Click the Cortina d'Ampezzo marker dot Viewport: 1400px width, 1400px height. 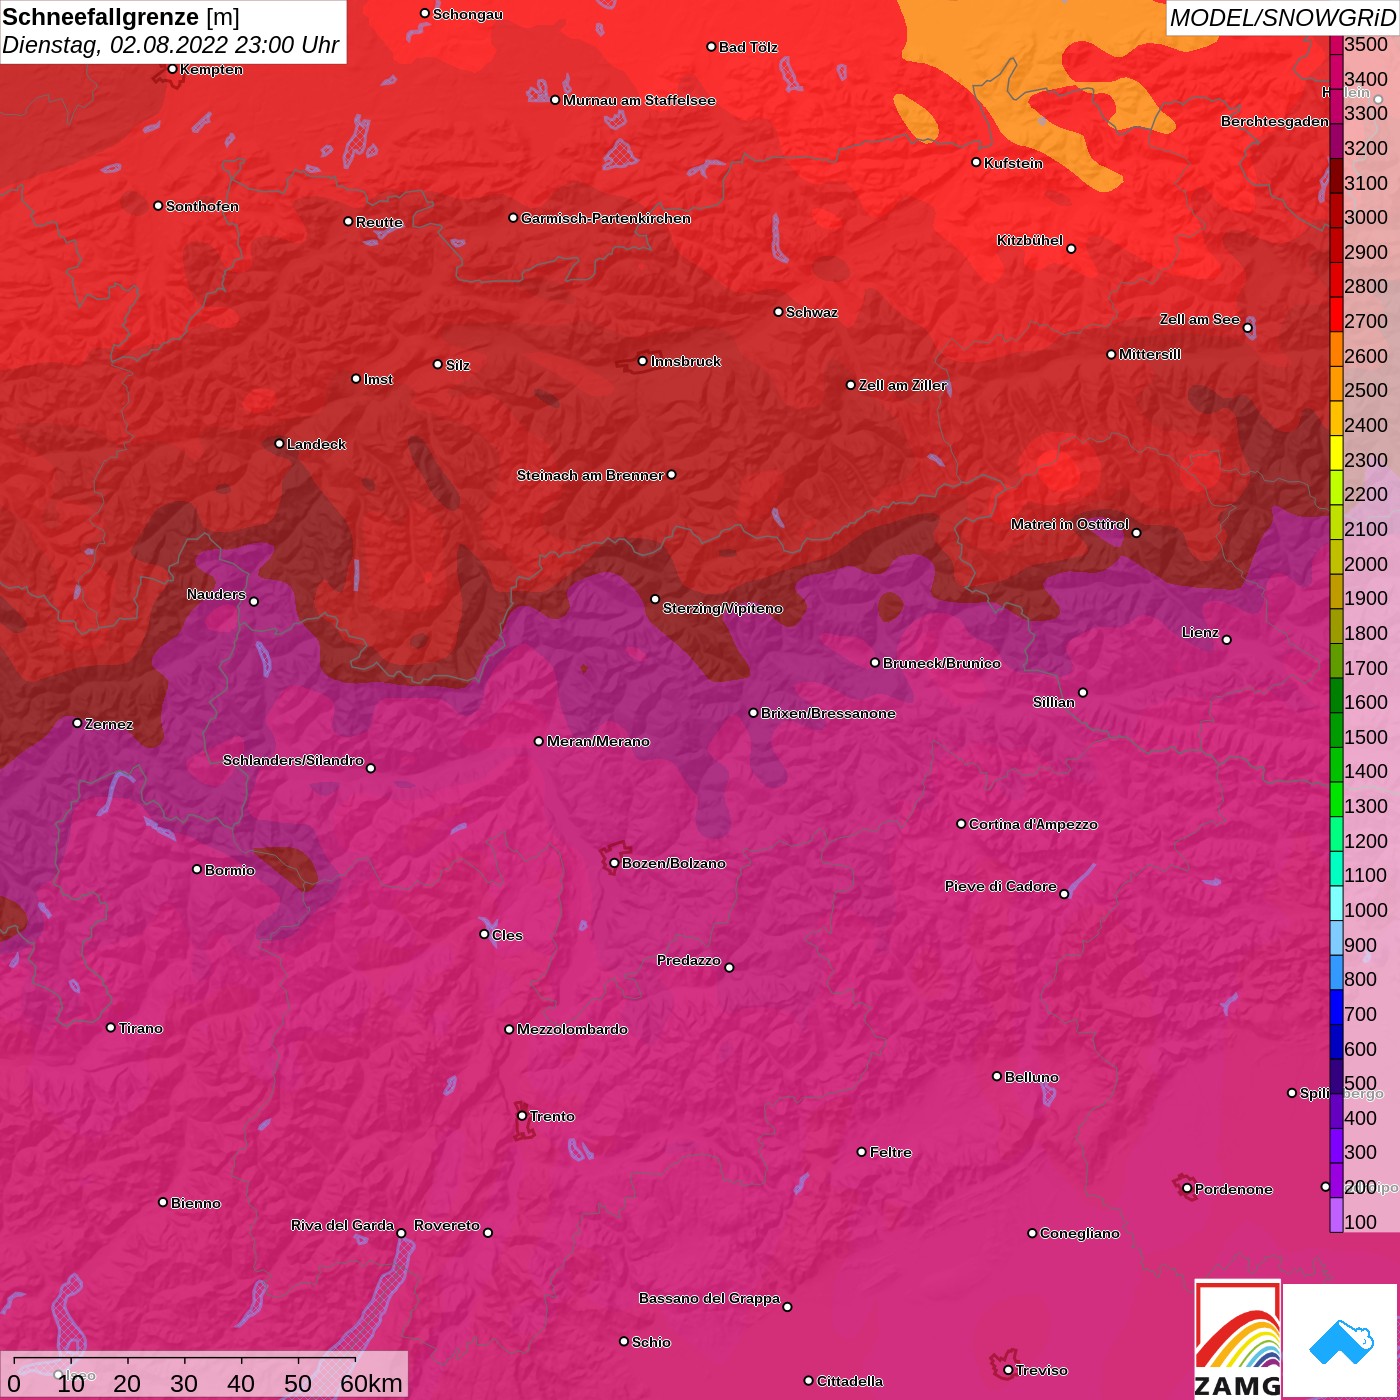click(x=961, y=824)
